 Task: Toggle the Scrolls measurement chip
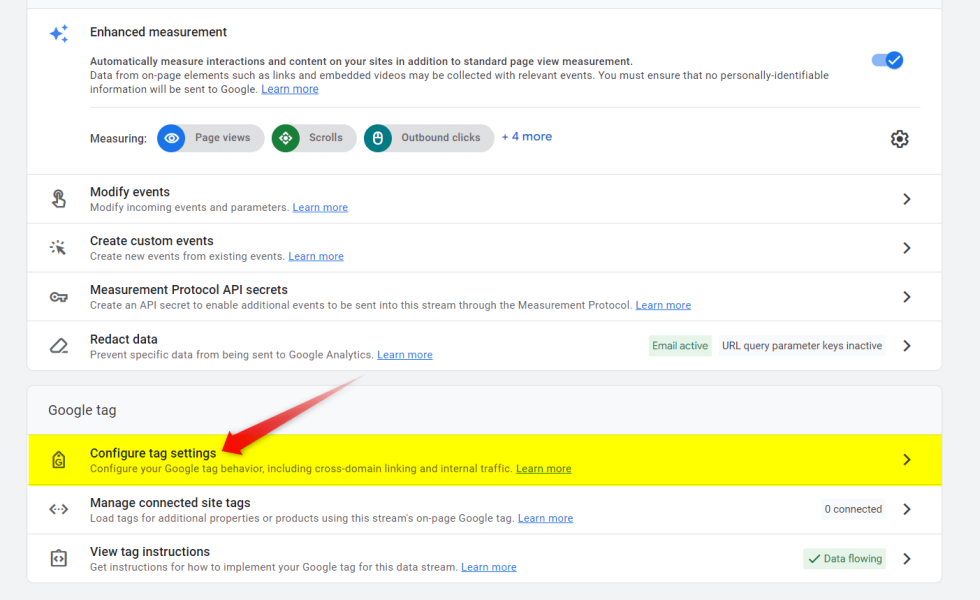[x=313, y=138]
